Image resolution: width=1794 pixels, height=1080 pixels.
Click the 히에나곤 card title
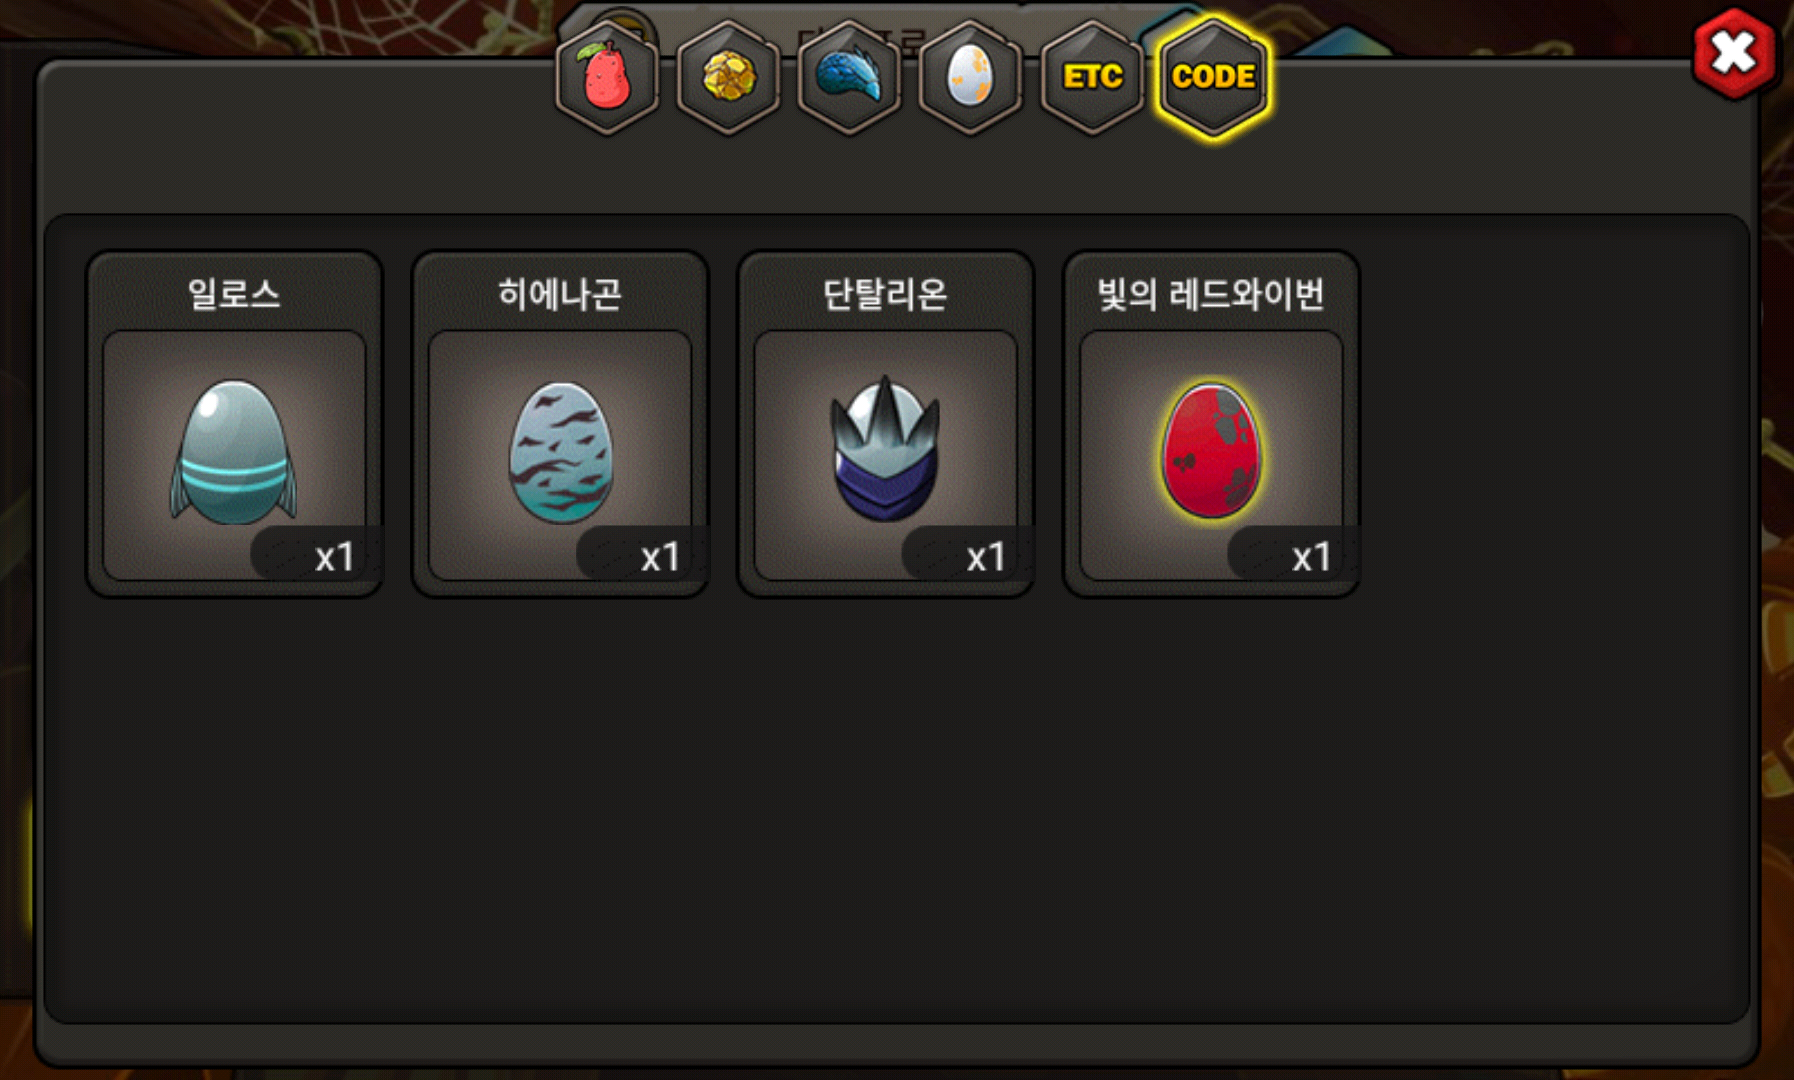pyautogui.click(x=560, y=294)
